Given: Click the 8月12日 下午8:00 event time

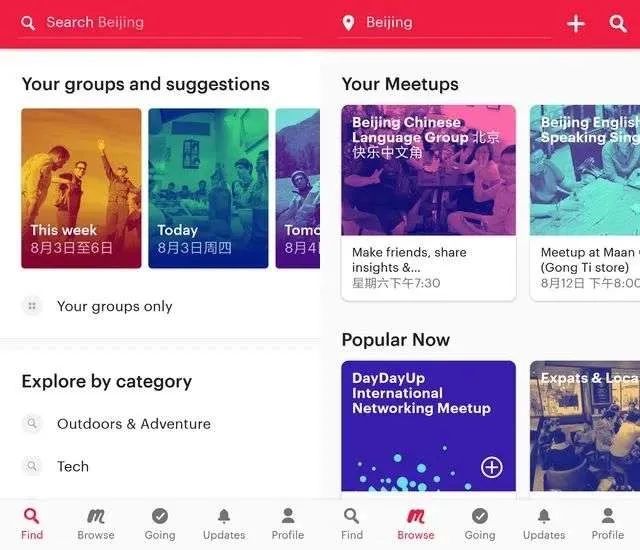Looking at the screenshot, I should point(590,283).
